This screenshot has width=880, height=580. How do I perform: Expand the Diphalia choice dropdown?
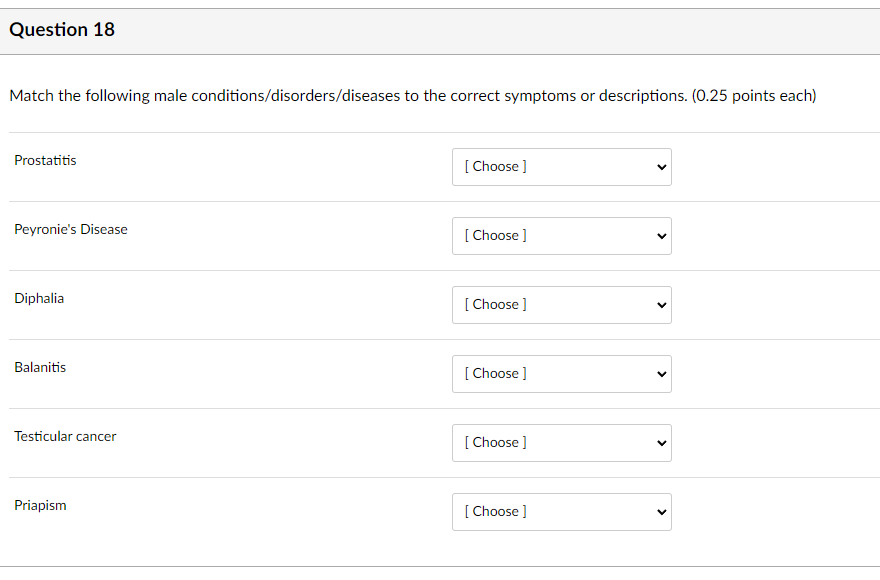point(561,305)
